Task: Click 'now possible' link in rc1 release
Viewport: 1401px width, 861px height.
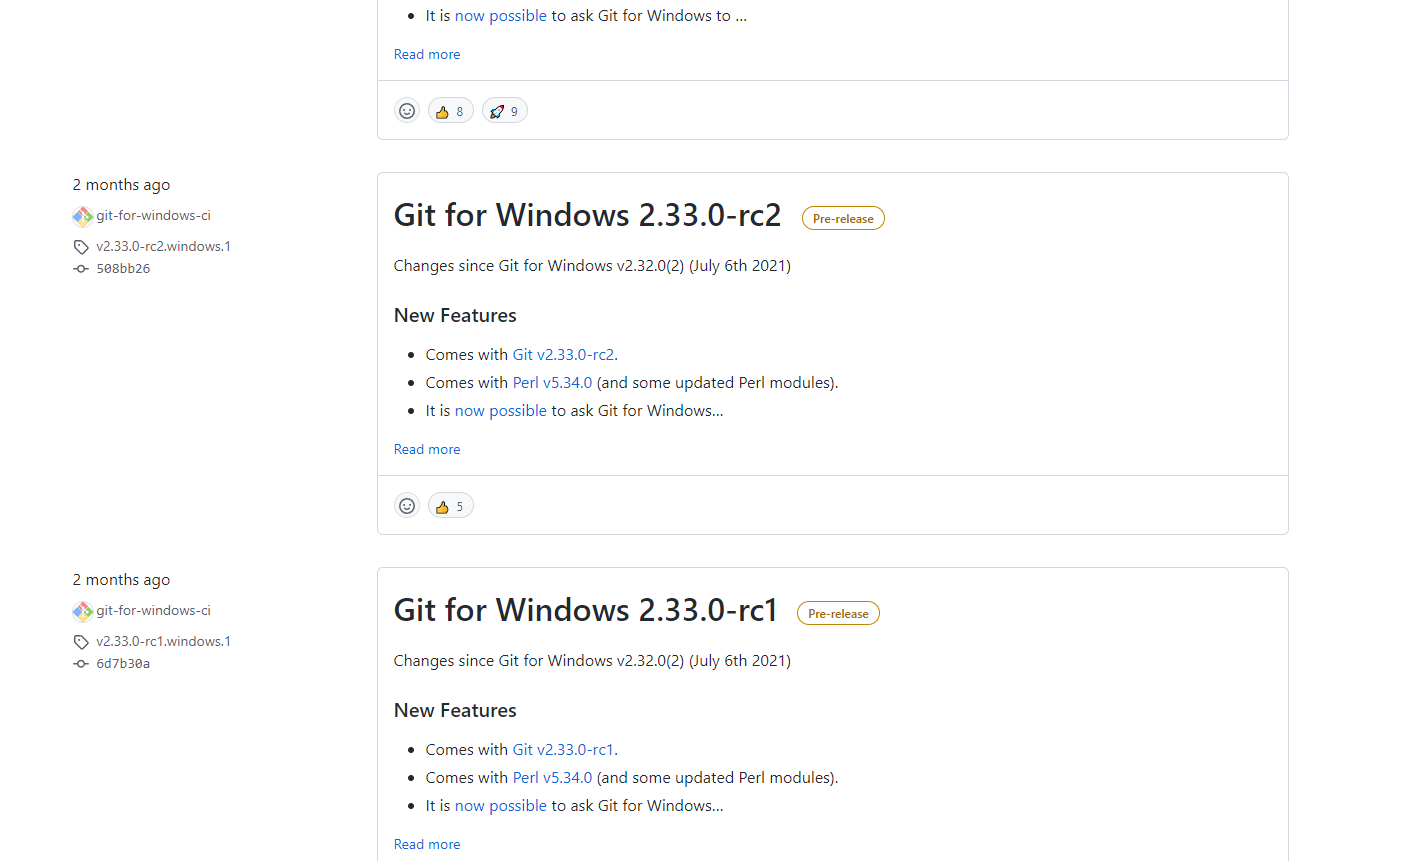Action: (501, 805)
